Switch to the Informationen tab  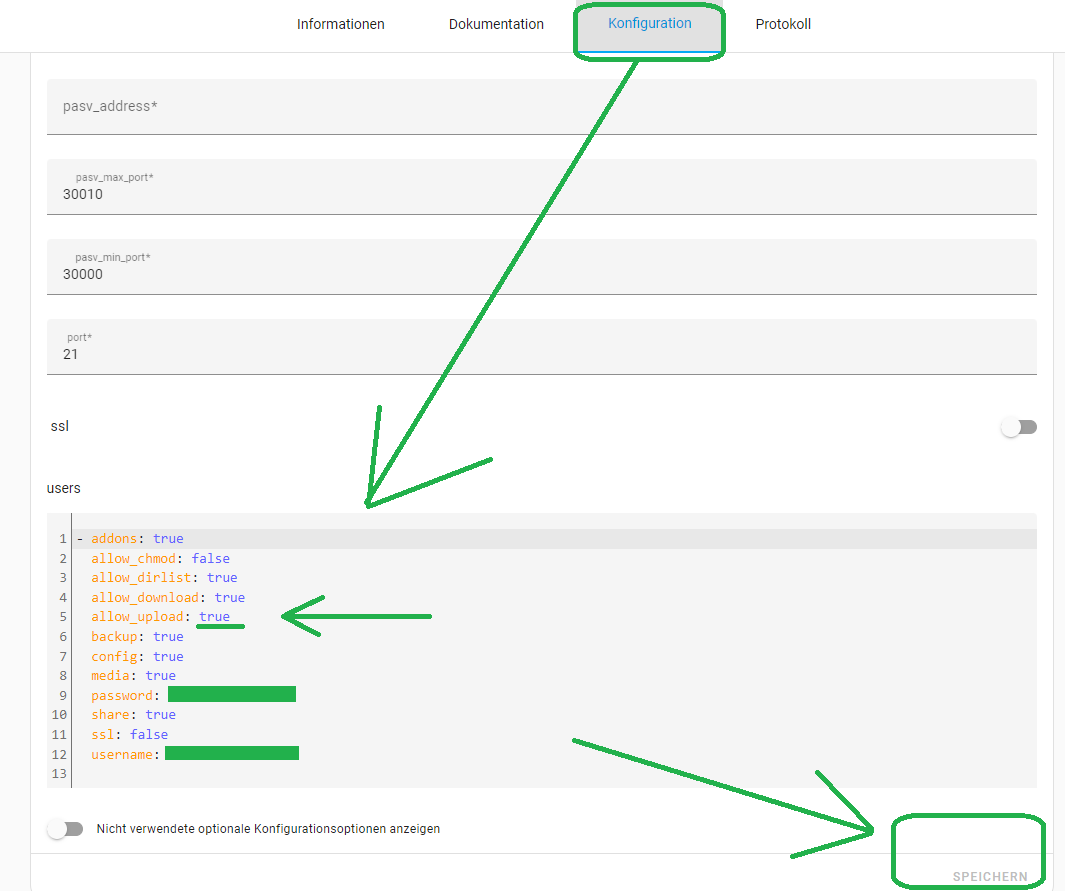pyautogui.click(x=340, y=24)
